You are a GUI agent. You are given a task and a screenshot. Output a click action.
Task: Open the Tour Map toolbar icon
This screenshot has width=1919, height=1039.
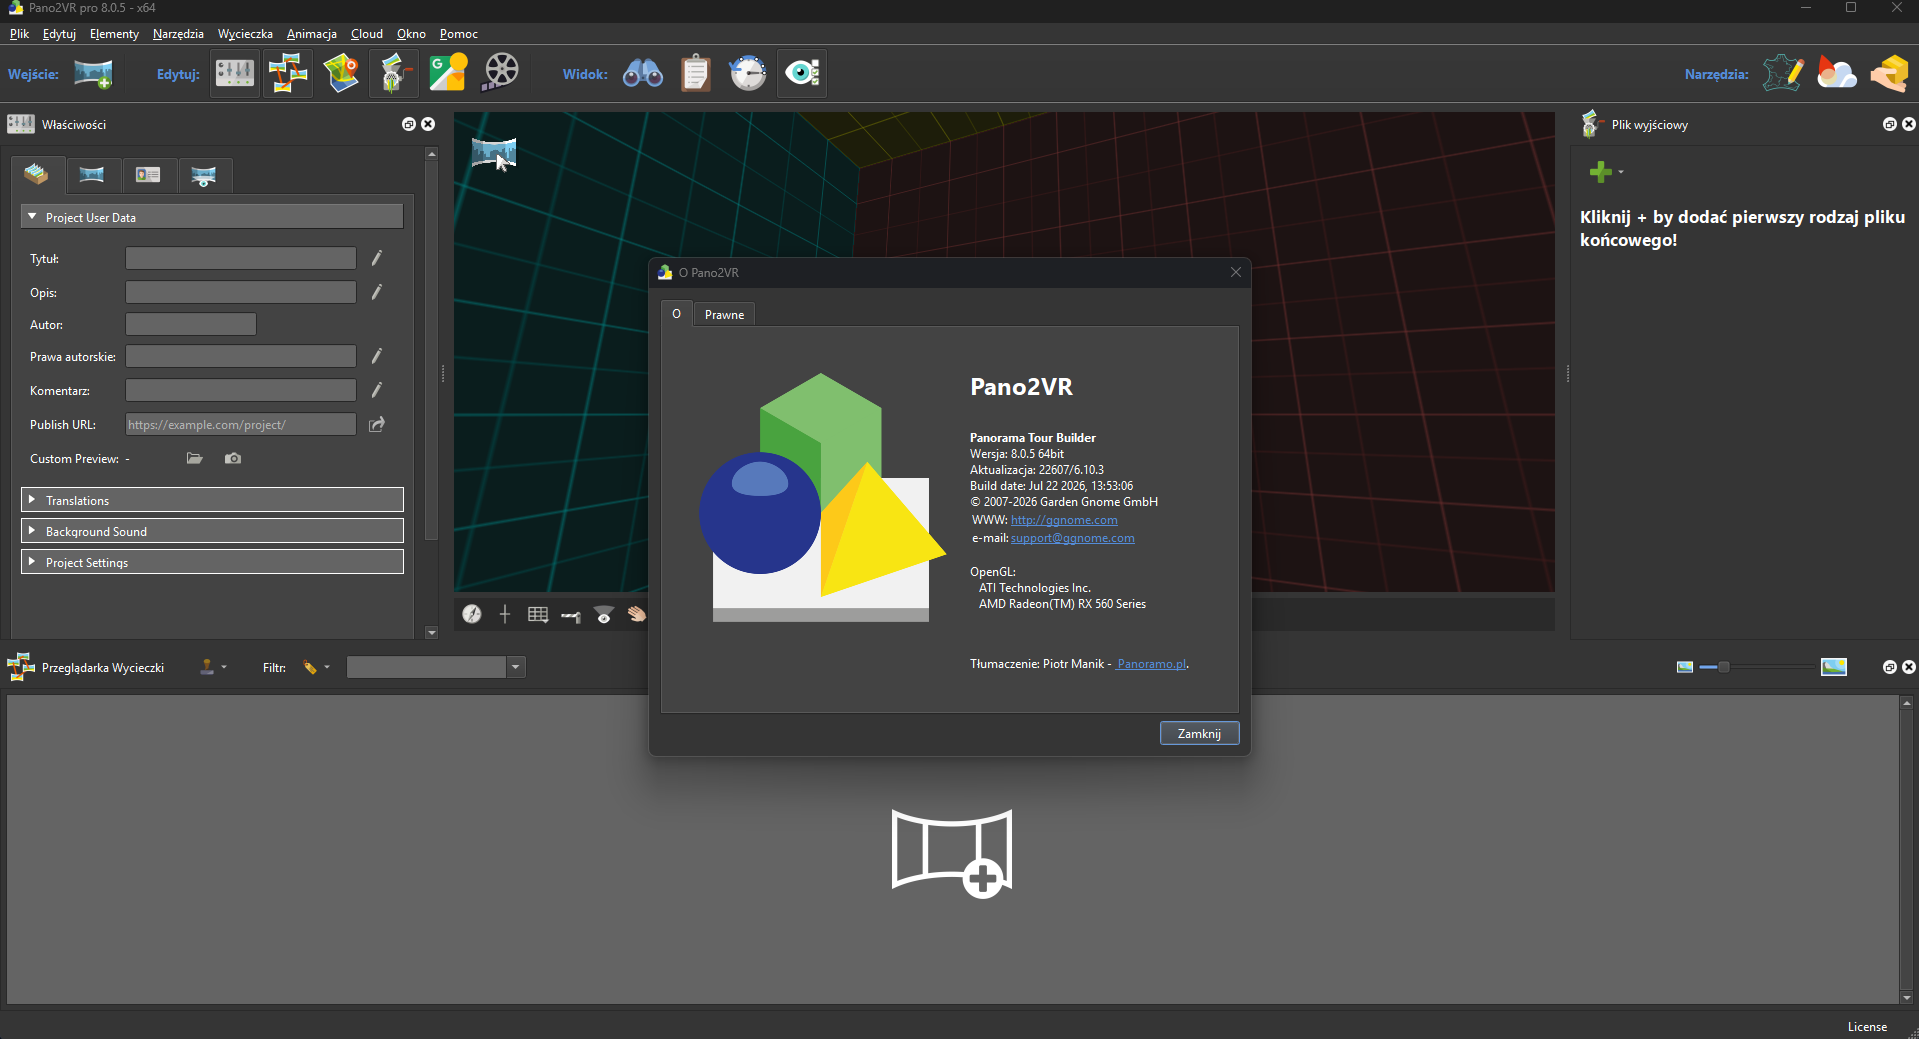tap(341, 74)
